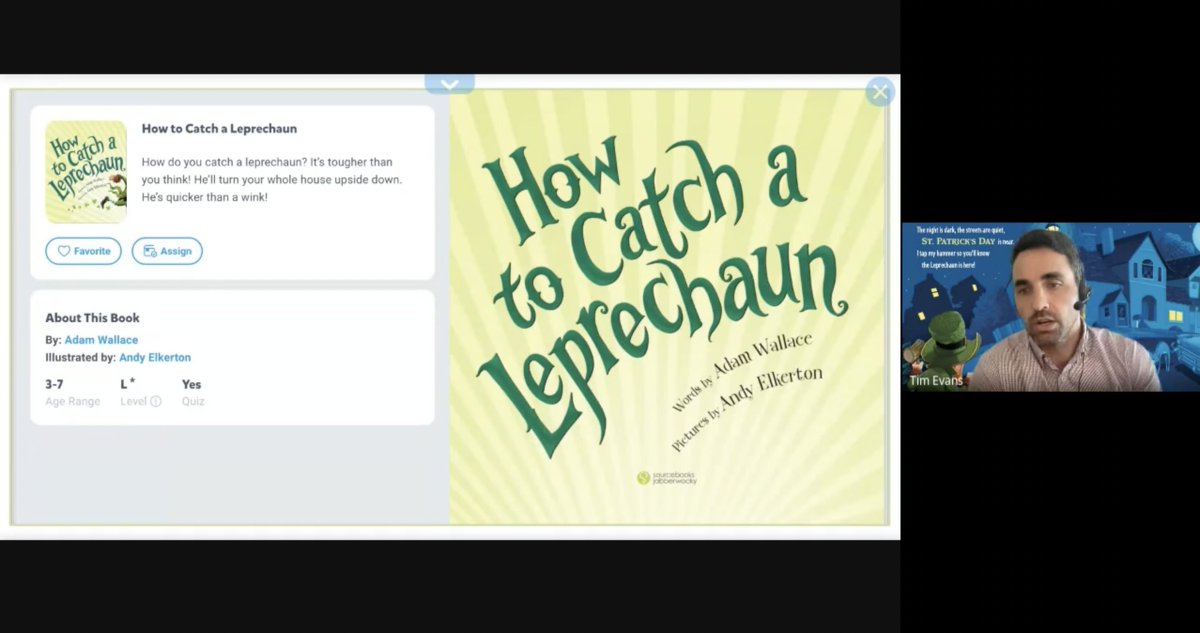Image resolution: width=1200 pixels, height=633 pixels.
Task: Click the large book title page image
Action: coord(668,307)
